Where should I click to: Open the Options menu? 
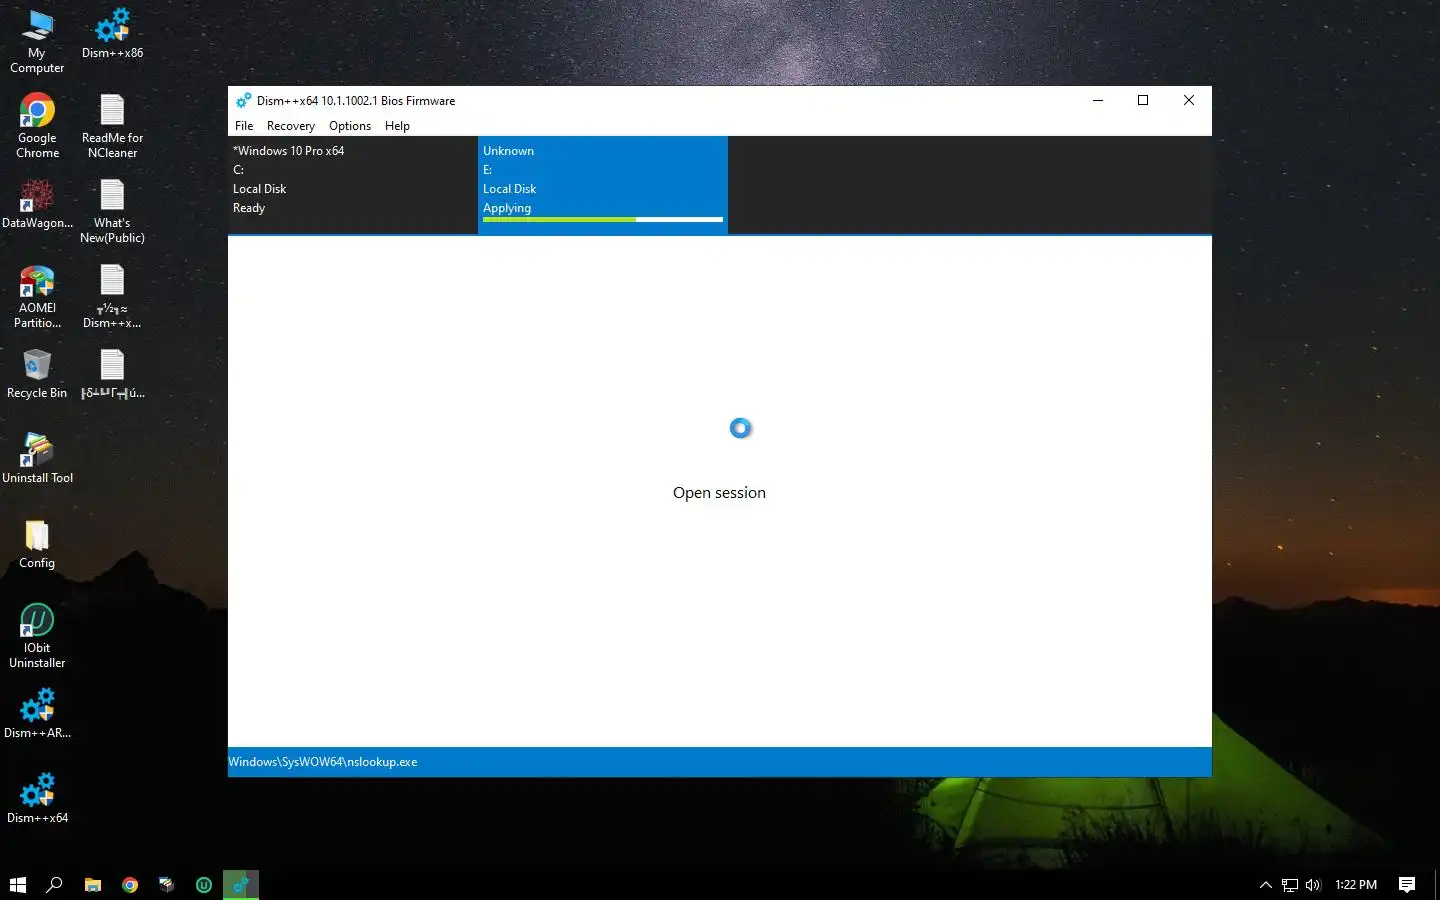pyautogui.click(x=350, y=125)
